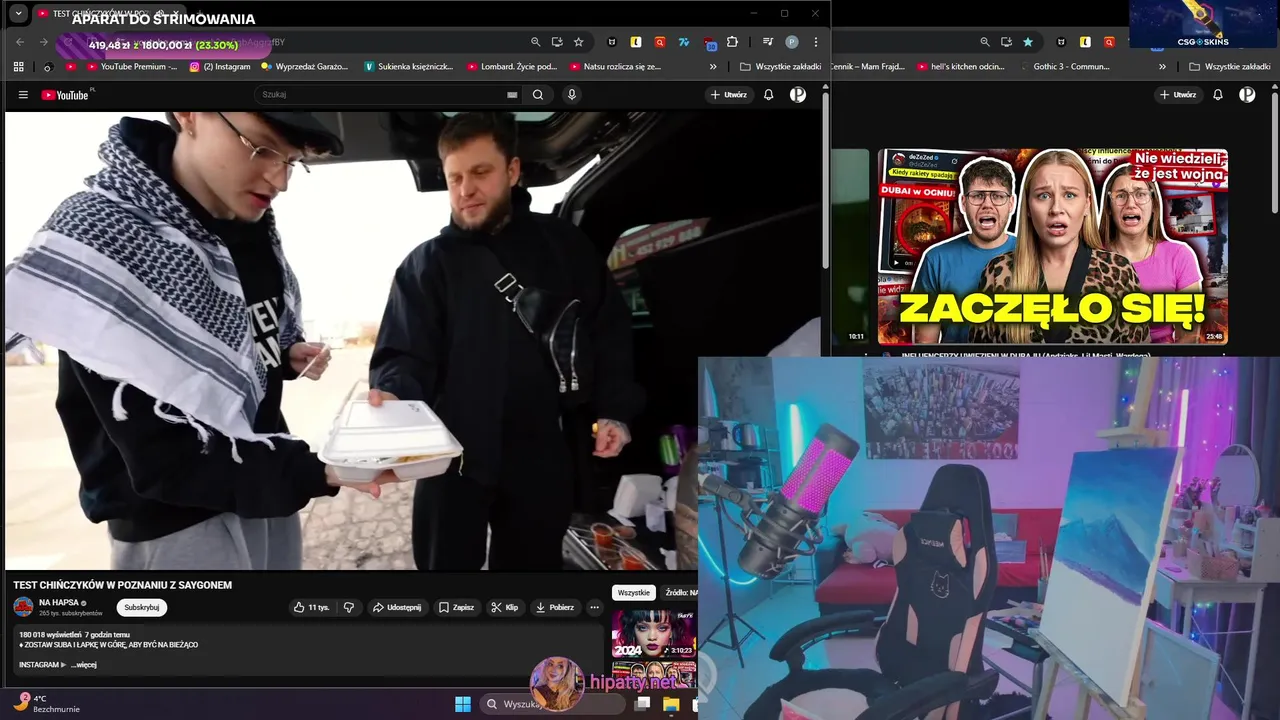The image size is (1280, 720).
Task: Open the account avatar in the right window
Action: coord(1247,95)
